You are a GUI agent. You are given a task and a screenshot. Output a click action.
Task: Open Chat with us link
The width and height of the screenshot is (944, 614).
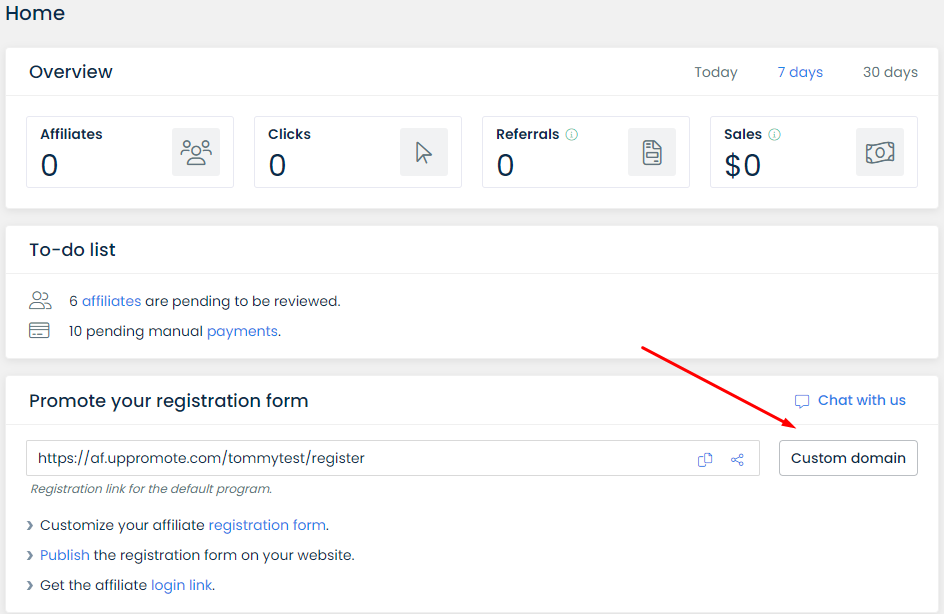coord(861,400)
